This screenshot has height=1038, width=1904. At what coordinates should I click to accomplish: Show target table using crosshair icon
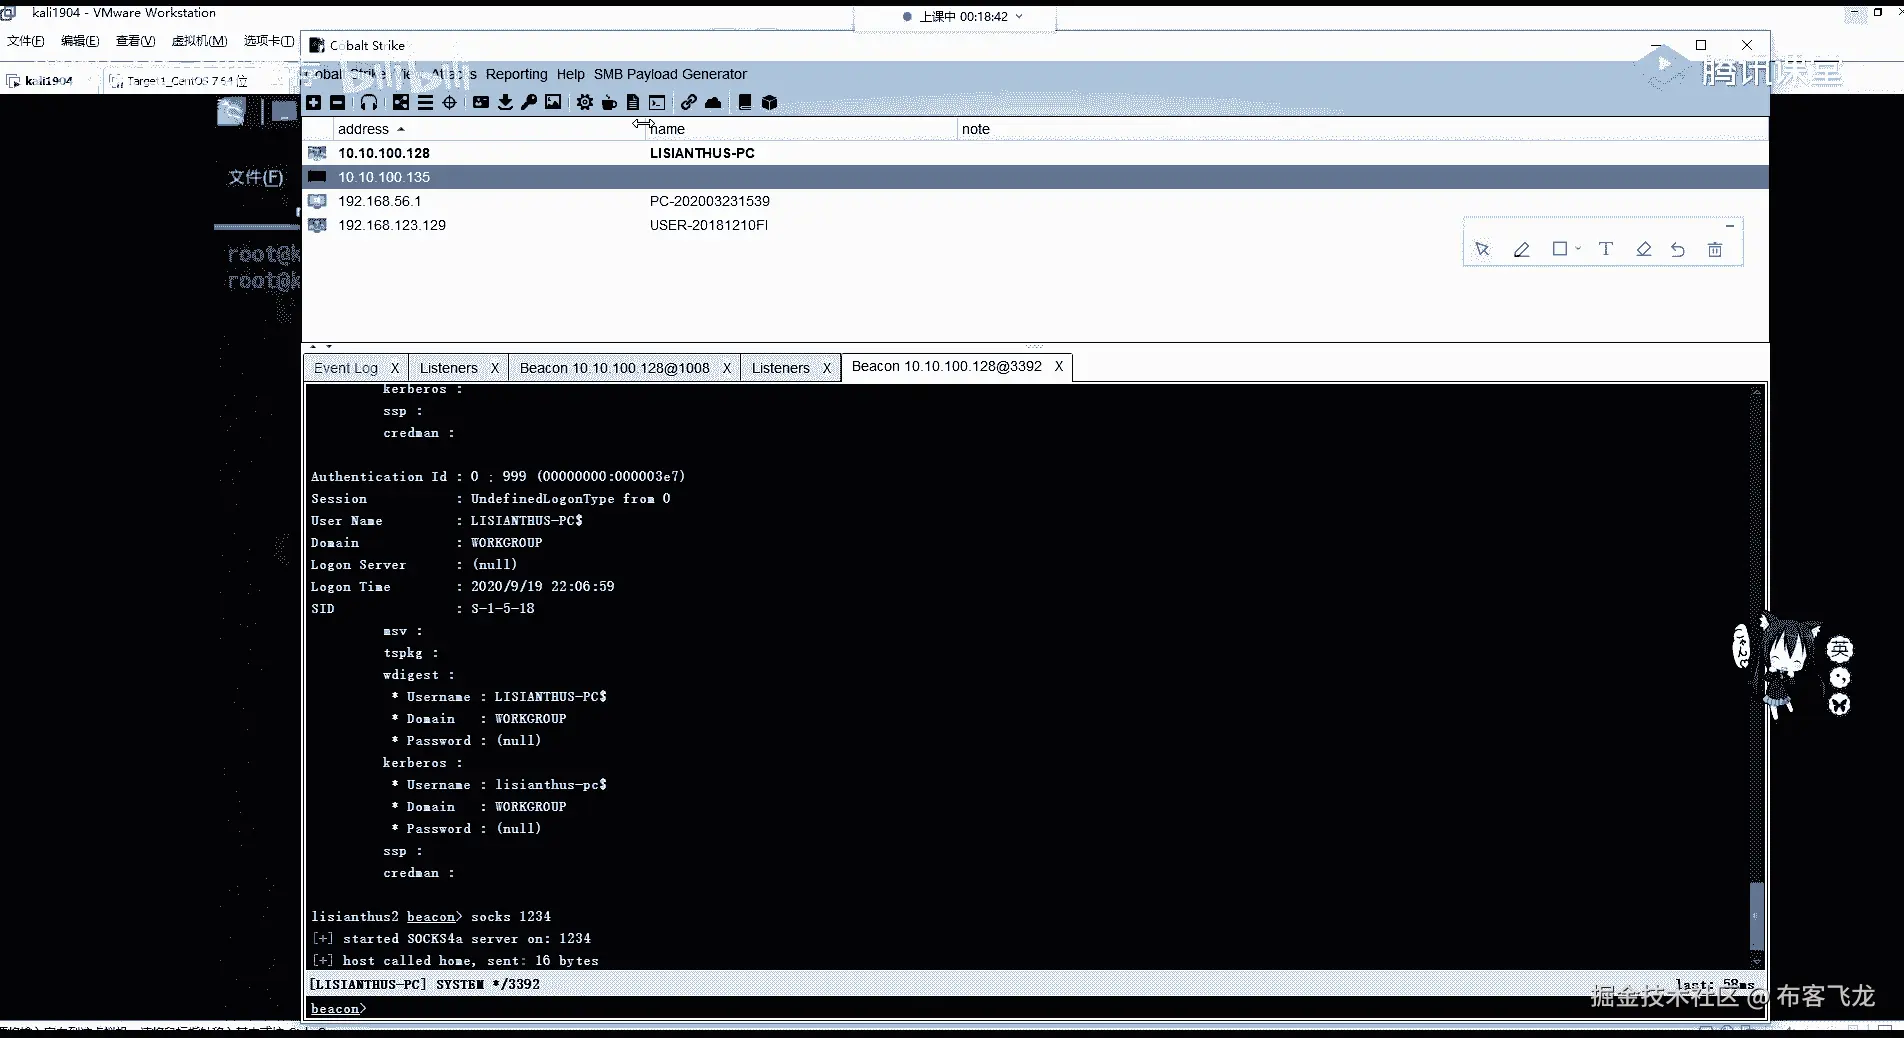(449, 102)
